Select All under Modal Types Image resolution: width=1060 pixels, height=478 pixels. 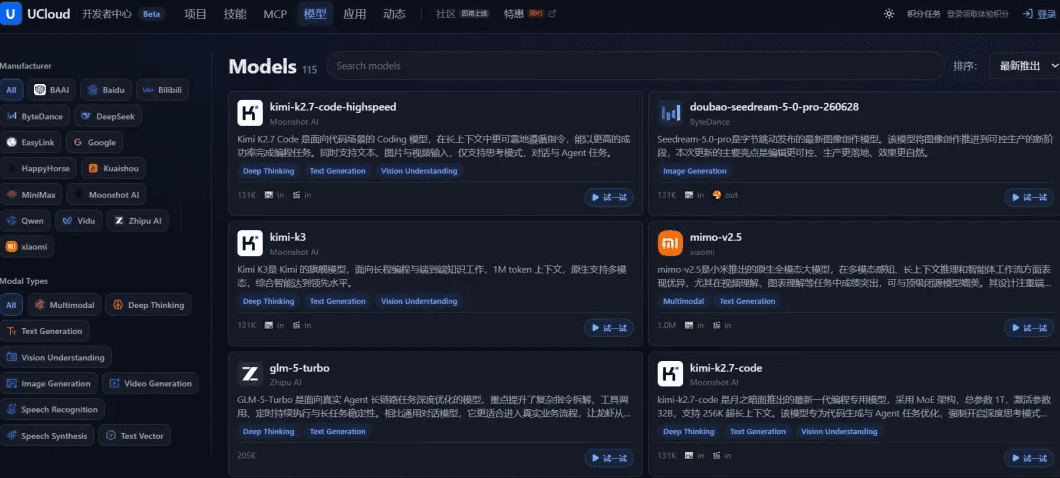[11, 305]
